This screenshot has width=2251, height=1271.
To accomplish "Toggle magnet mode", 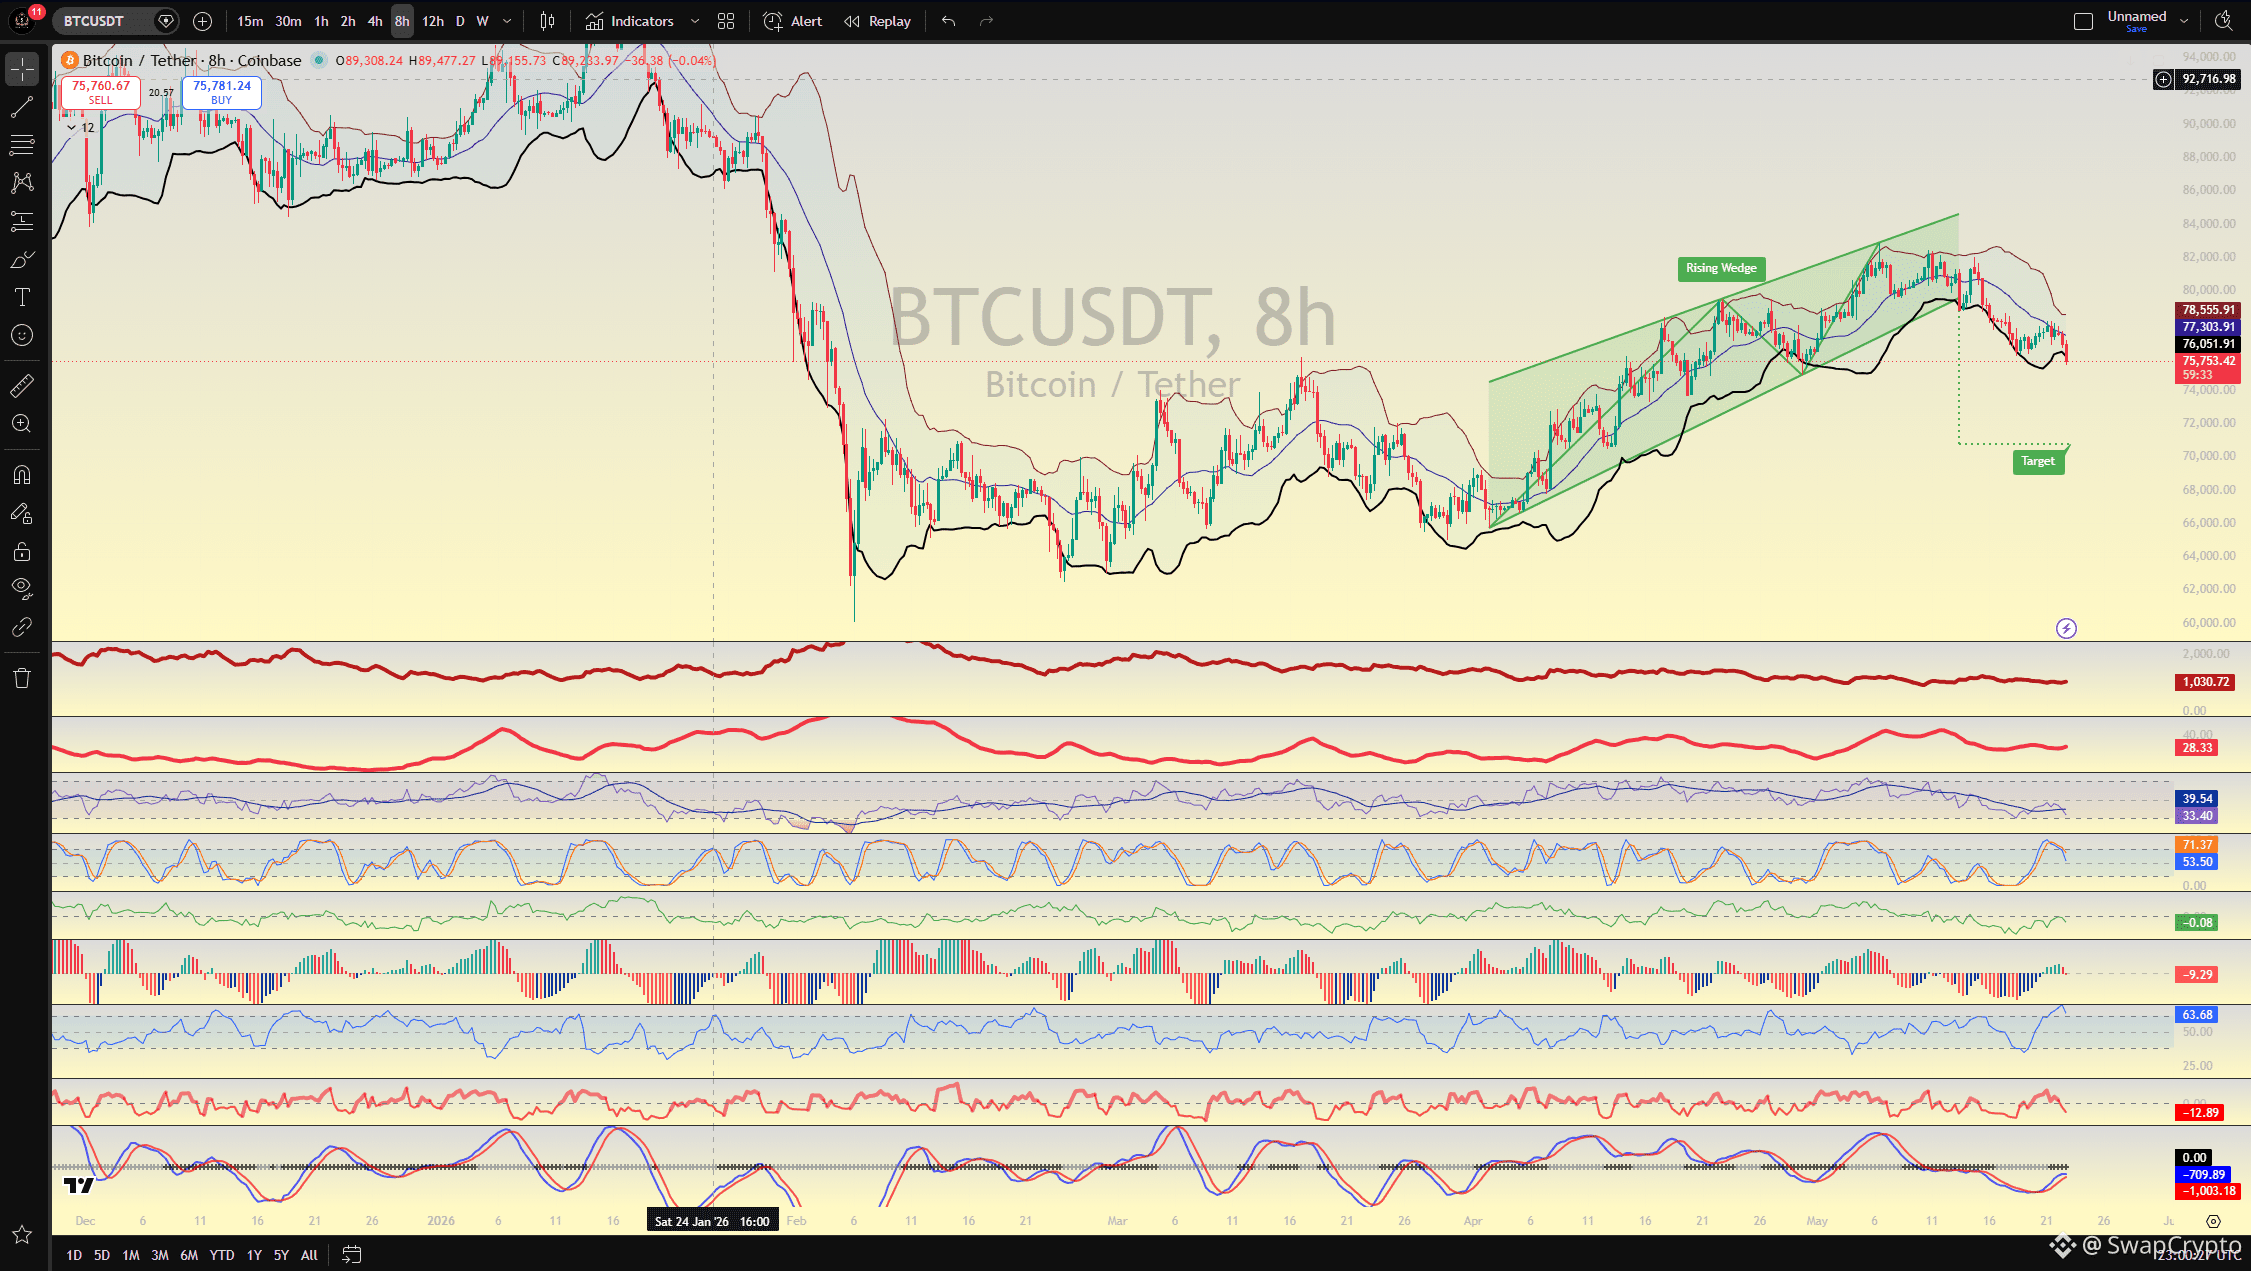I will [x=22, y=475].
